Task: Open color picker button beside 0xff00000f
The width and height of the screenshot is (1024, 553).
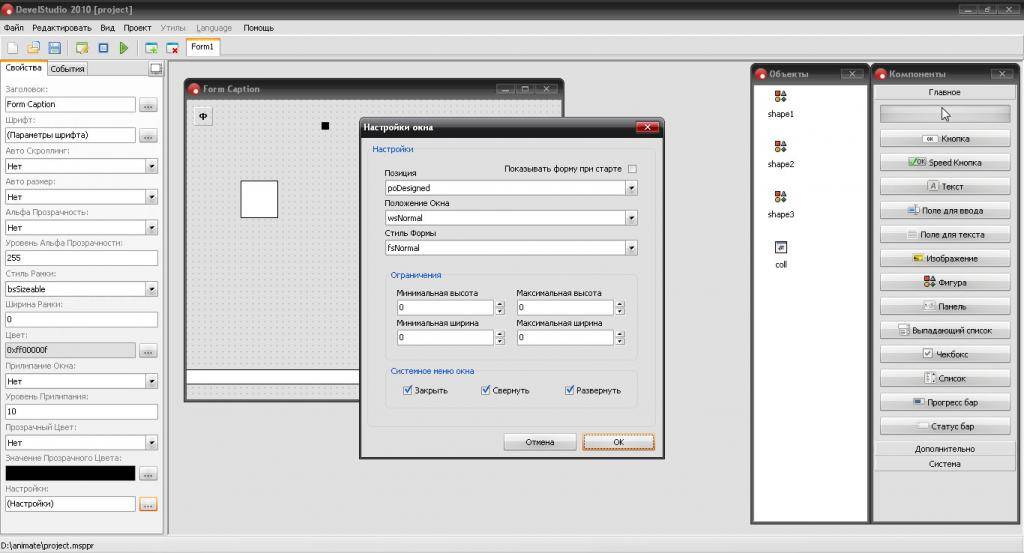Action: 148,351
